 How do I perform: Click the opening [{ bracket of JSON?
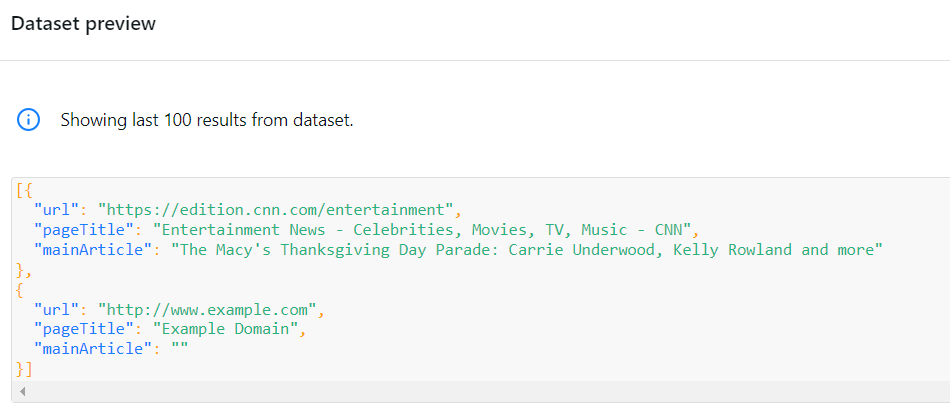point(24,191)
